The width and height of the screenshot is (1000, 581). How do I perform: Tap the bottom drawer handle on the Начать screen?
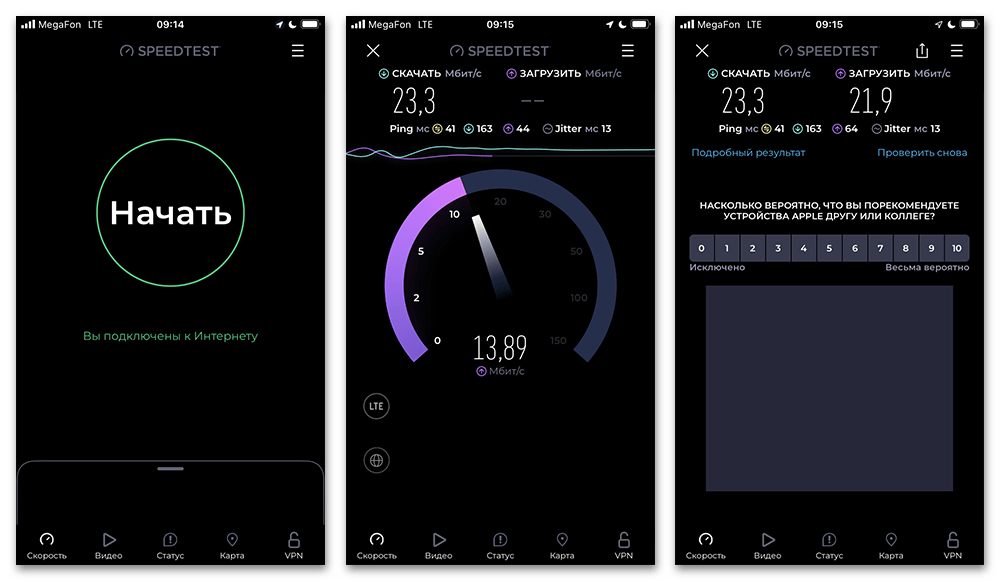[x=170, y=469]
